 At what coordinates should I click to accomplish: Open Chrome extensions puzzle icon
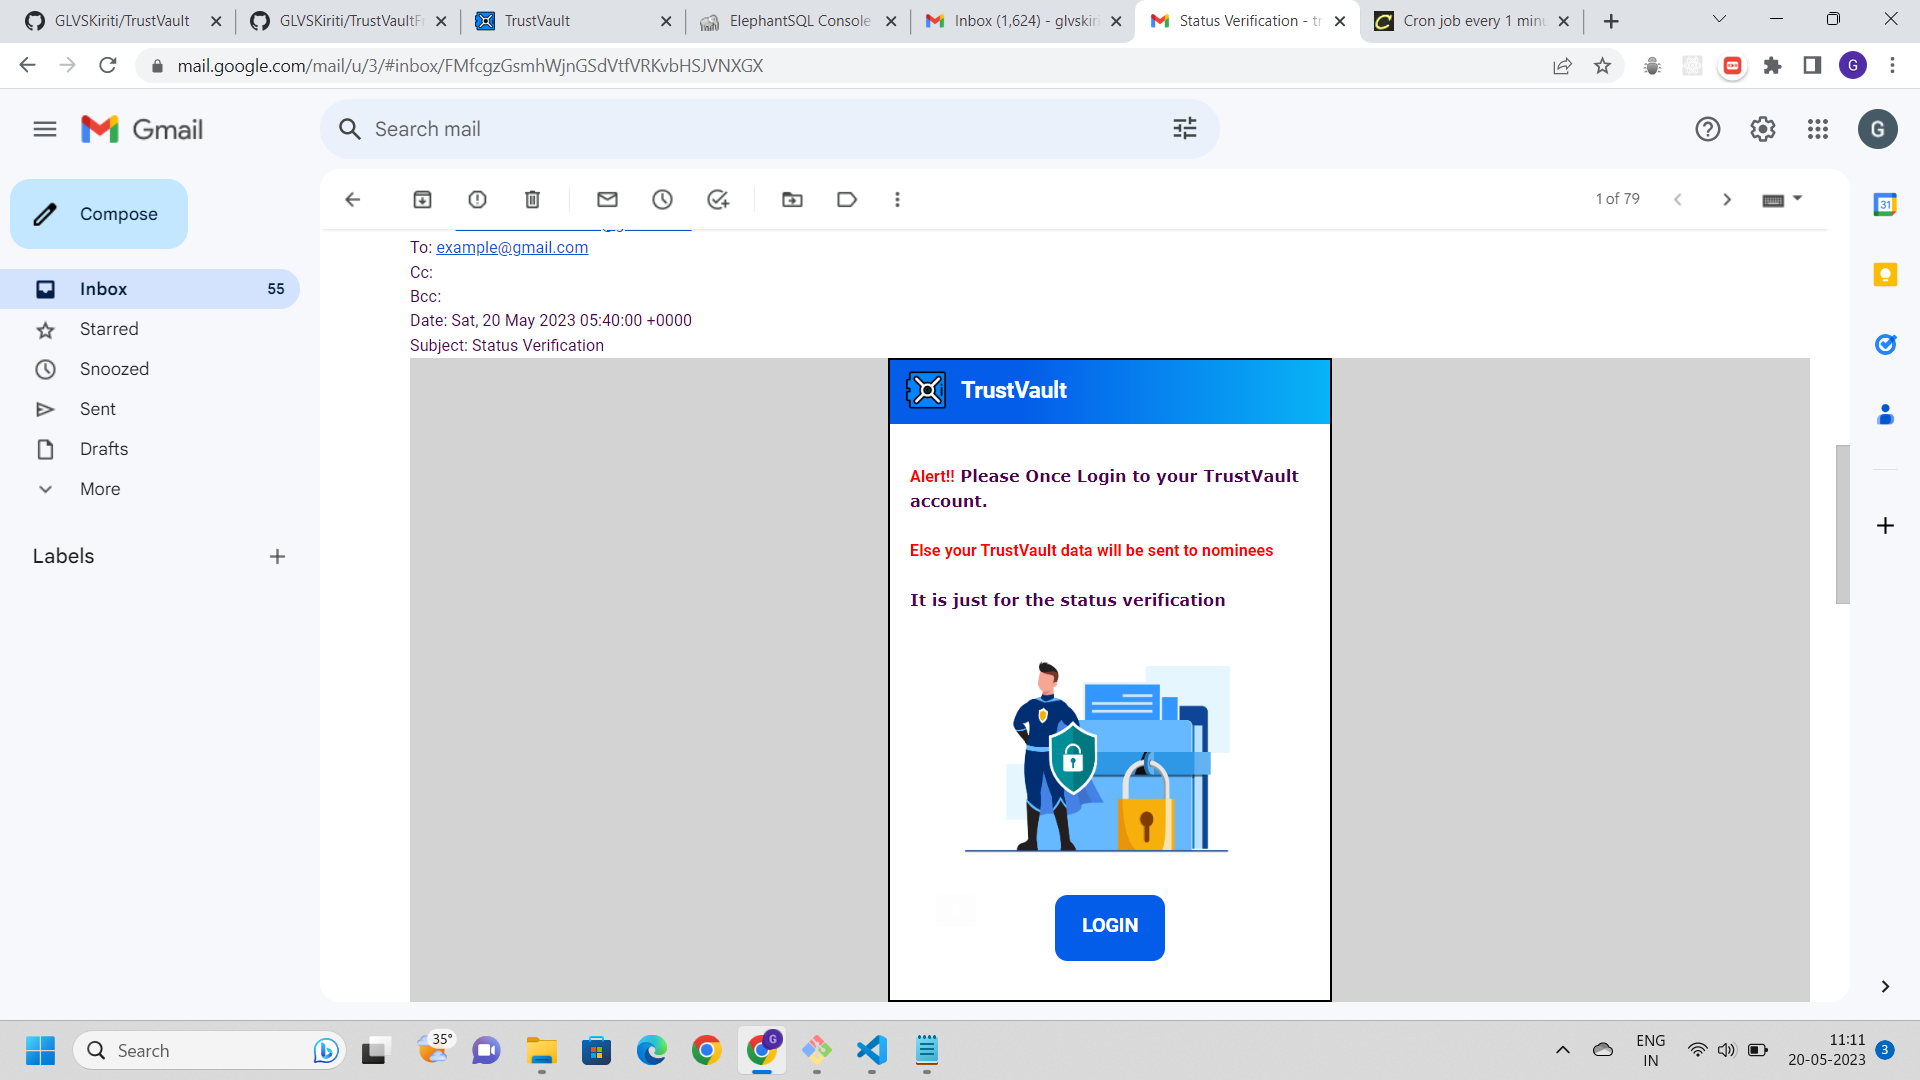tap(1772, 66)
